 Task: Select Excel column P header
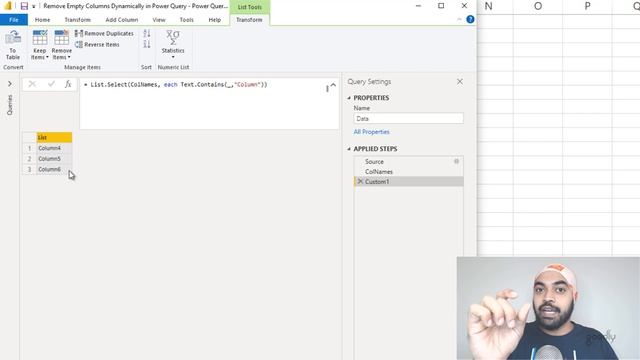(x=587, y=6)
